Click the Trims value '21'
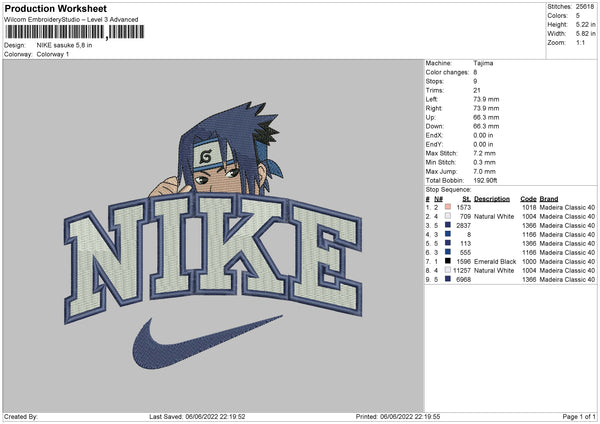Image resolution: width=600 pixels, height=424 pixels. [477, 90]
